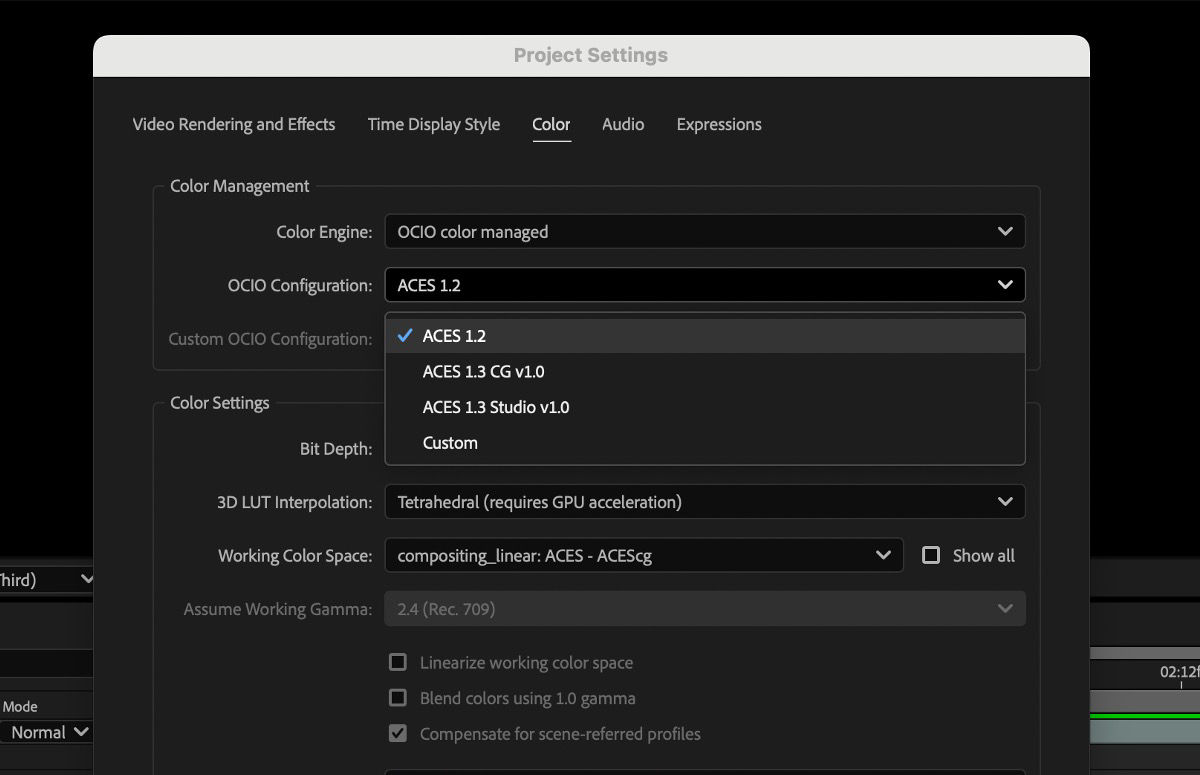This screenshot has width=1200, height=775.
Task: Switch to the Audio tab
Action: tap(623, 124)
